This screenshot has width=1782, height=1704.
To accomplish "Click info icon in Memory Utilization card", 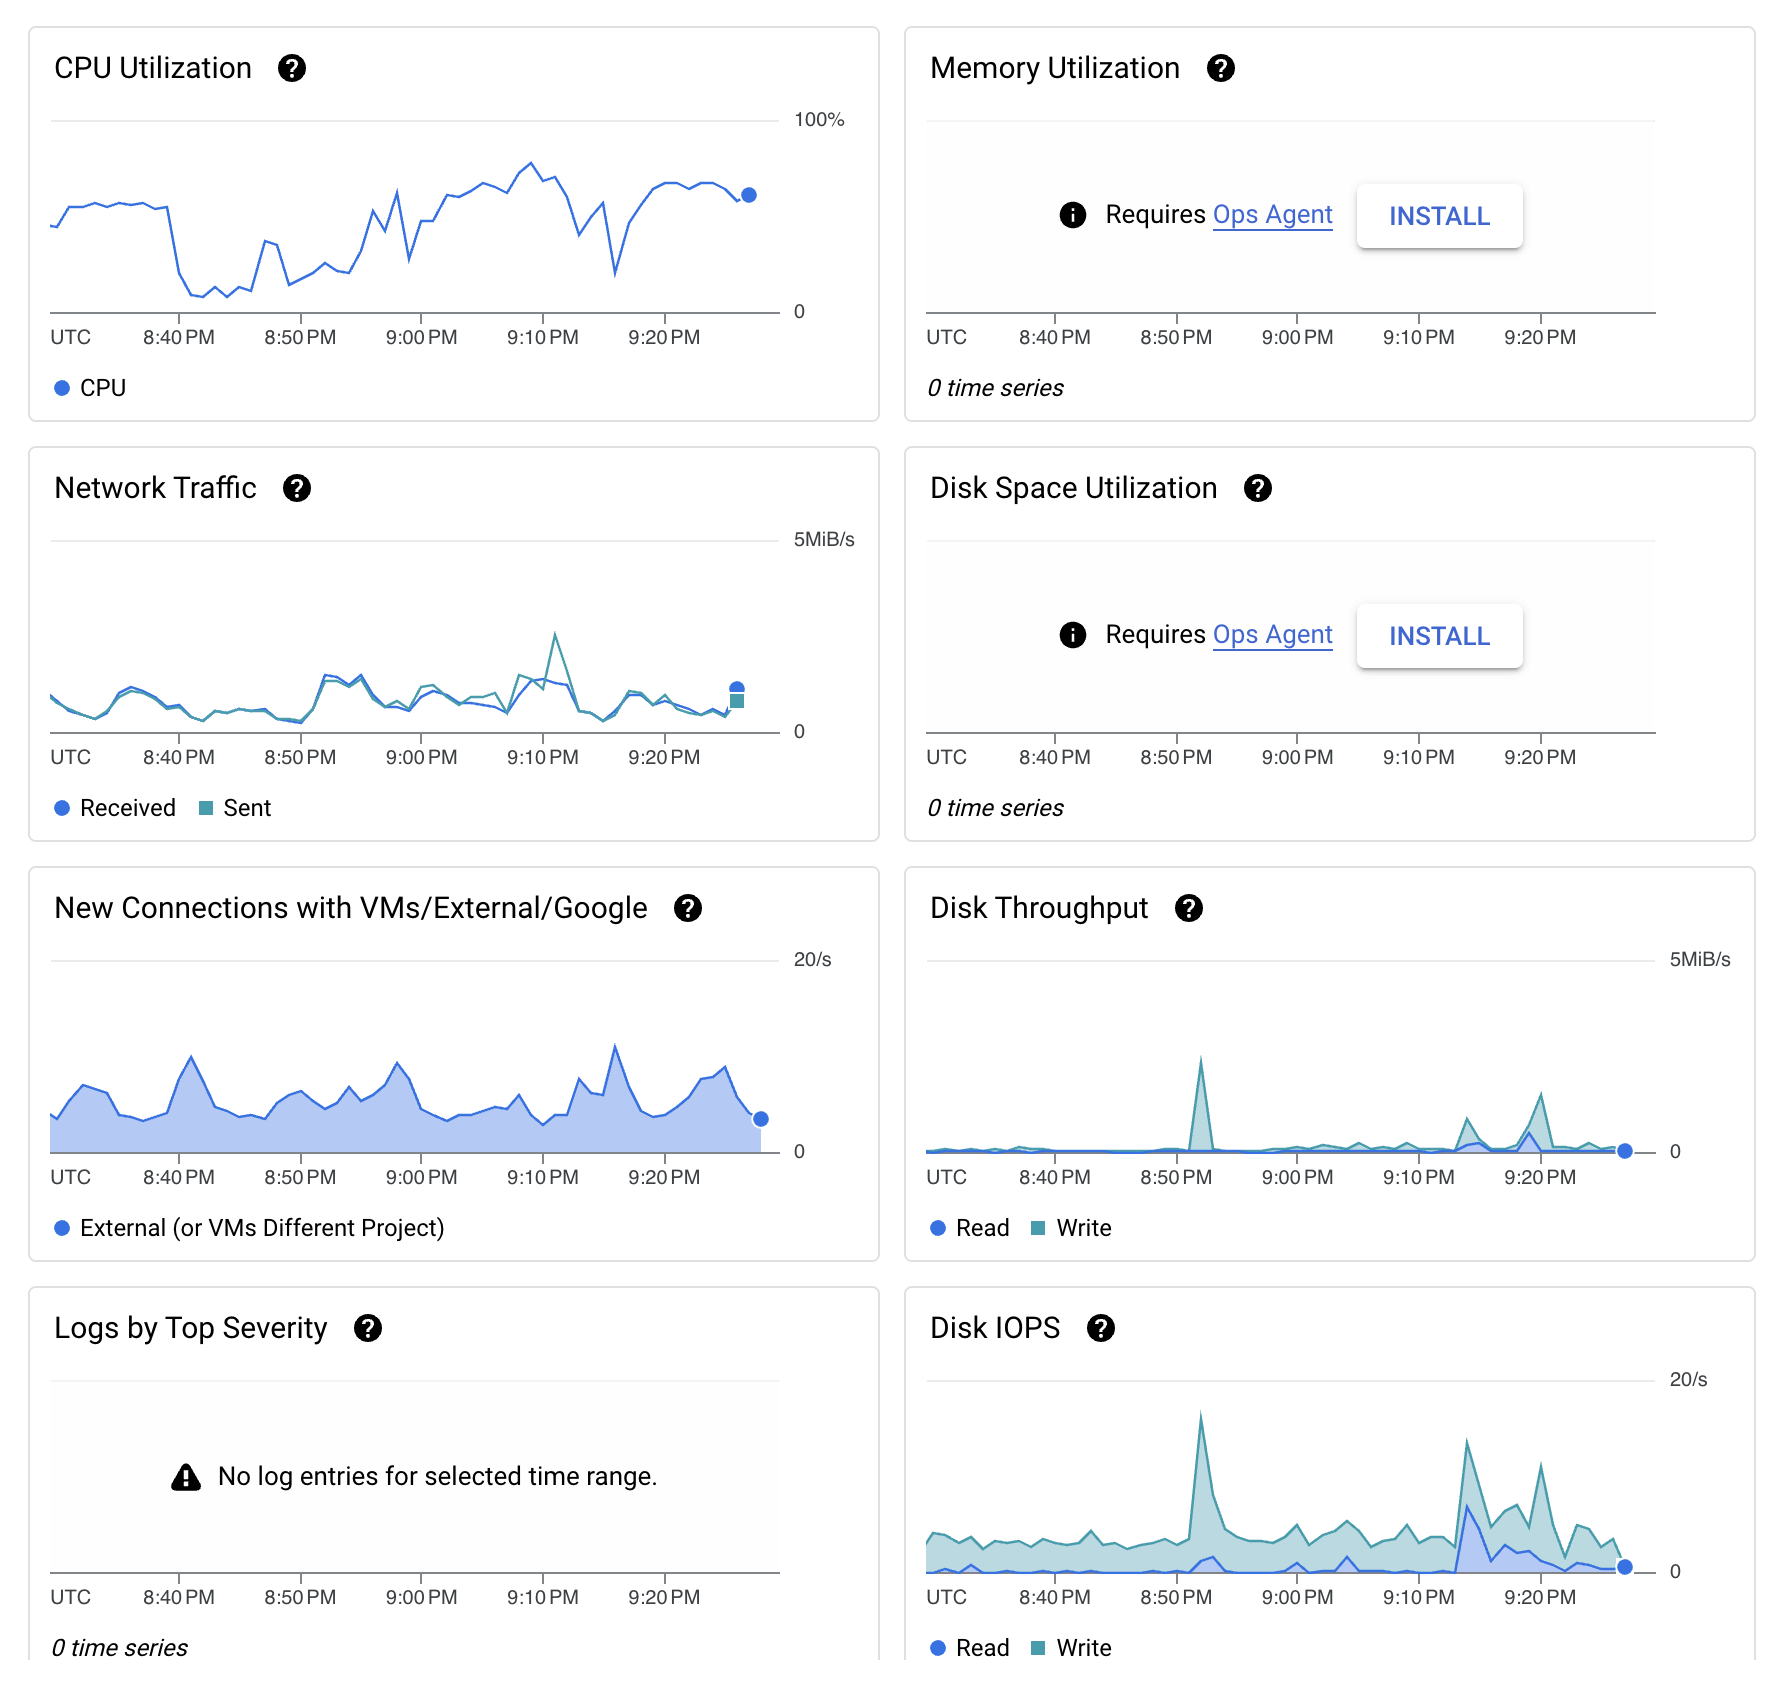I will 1072,215.
